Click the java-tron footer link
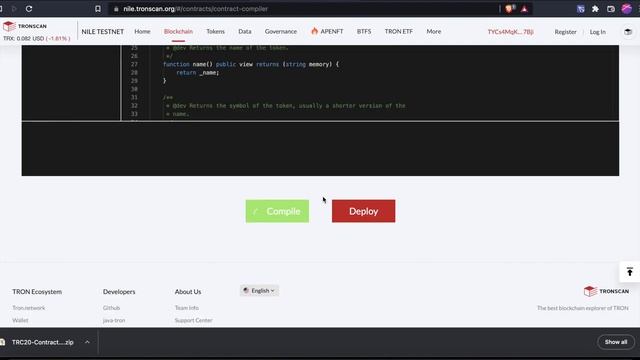Image resolution: width=640 pixels, height=360 pixels. (x=114, y=320)
